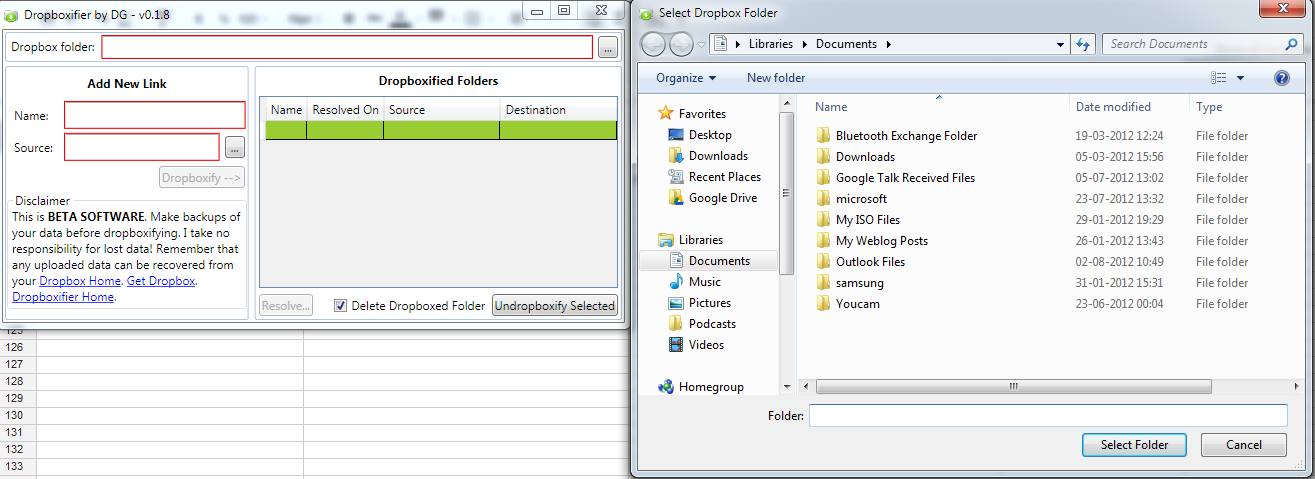Open the Organize menu
This screenshot has width=1315, height=479.
[x=686, y=78]
